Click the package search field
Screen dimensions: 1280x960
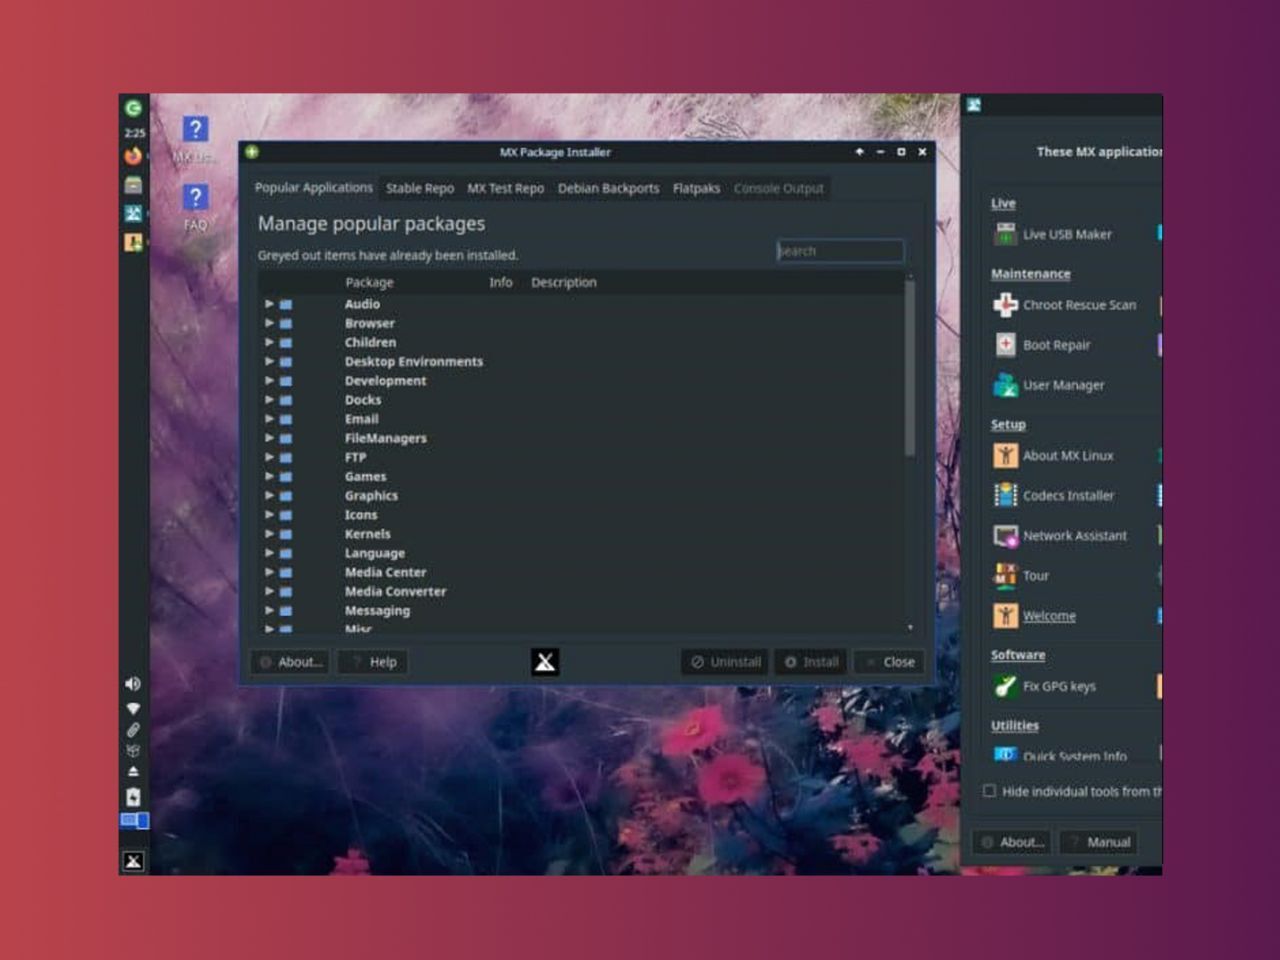tap(840, 251)
